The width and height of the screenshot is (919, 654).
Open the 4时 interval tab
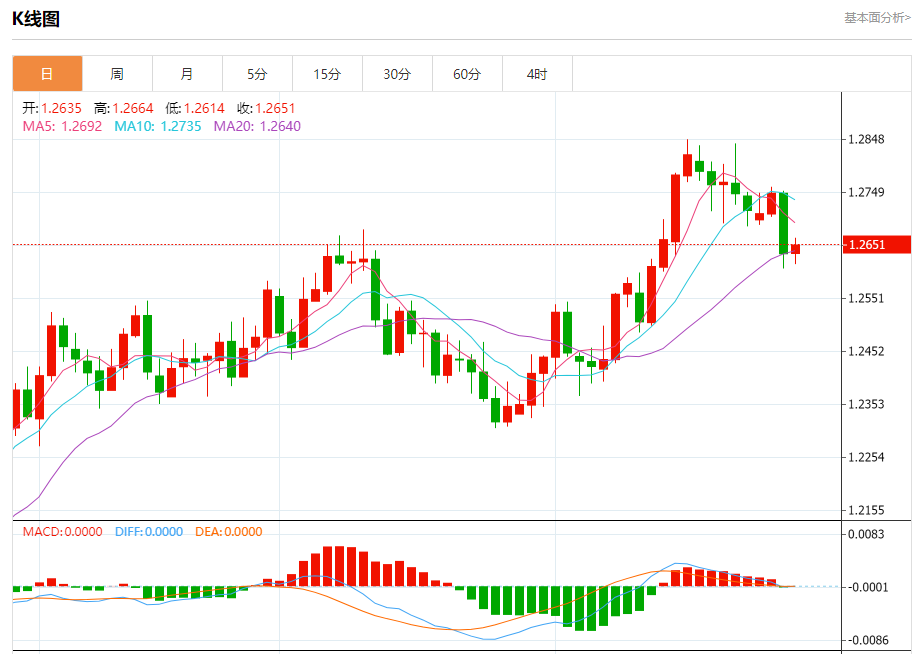coord(537,74)
